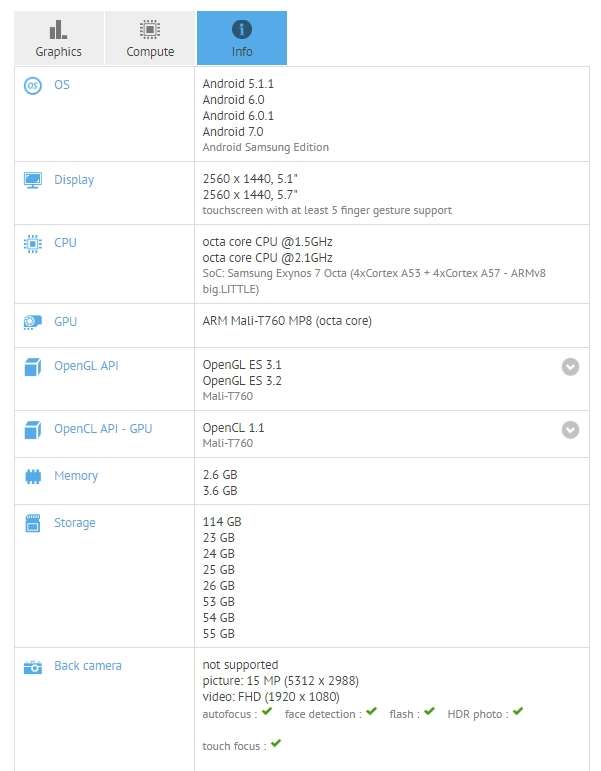Image resolution: width=601 pixels, height=771 pixels.
Task: Select the active Info tab
Action: coord(242,38)
